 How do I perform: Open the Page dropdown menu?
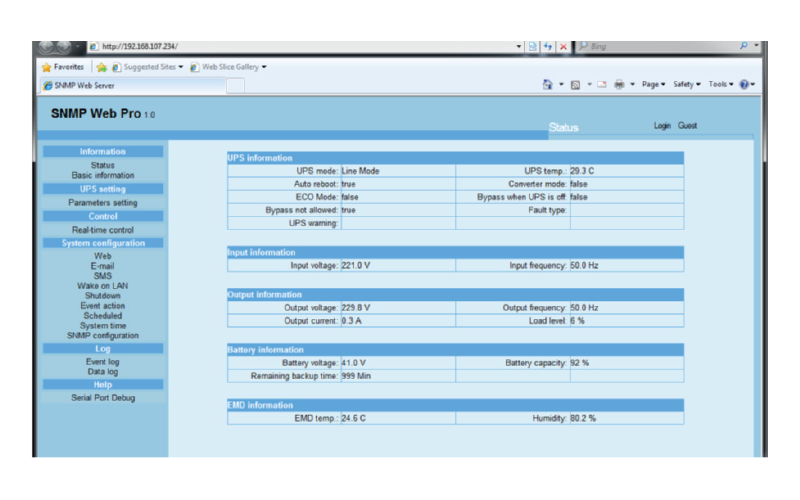click(x=654, y=85)
